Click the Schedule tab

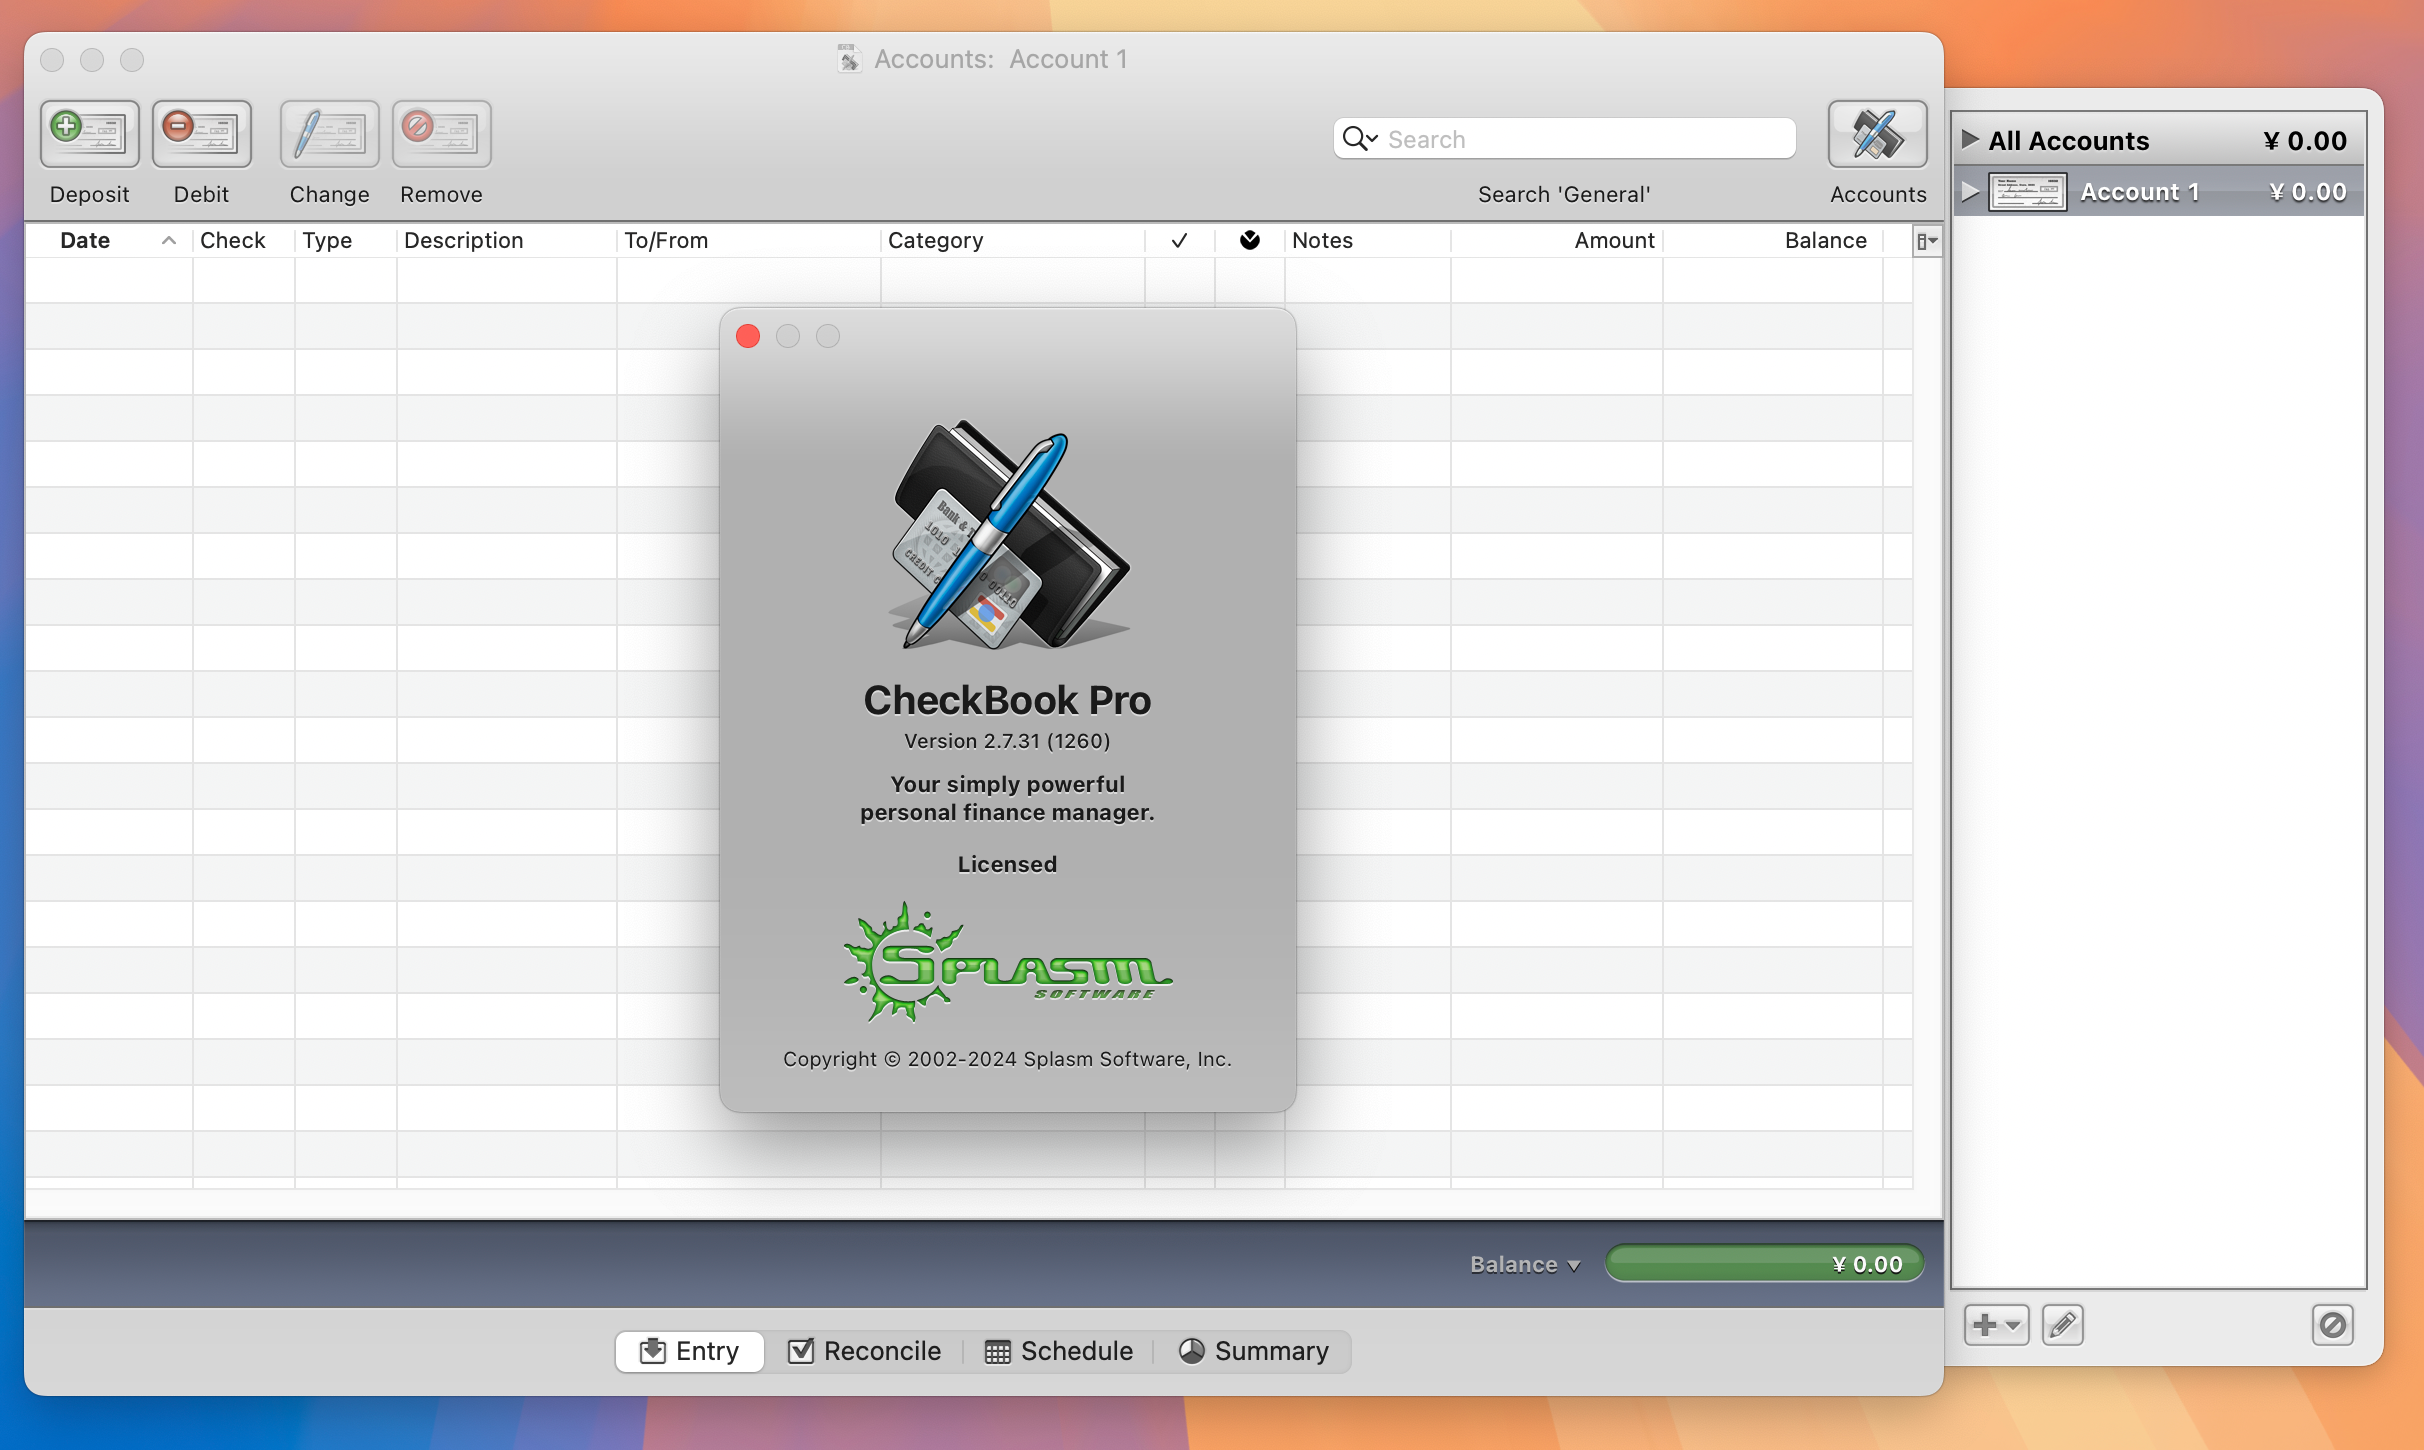(x=1059, y=1350)
